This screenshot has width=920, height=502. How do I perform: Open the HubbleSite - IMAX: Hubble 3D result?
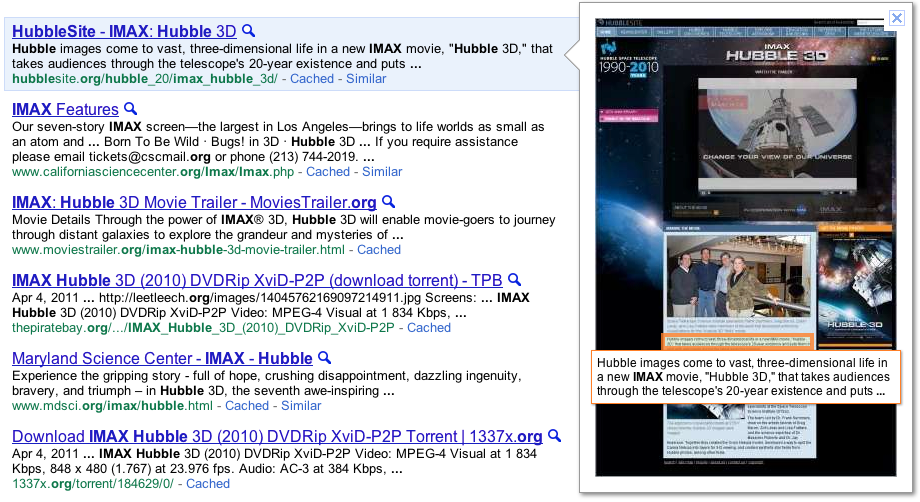coord(124,31)
